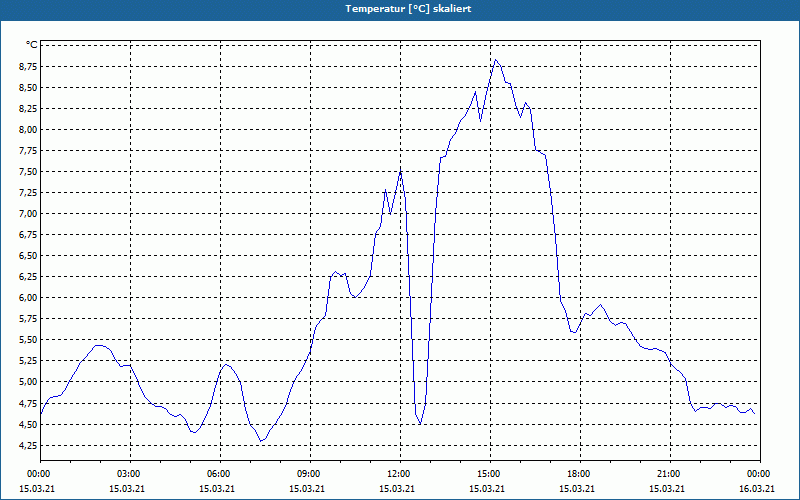This screenshot has width=800, height=500.
Task: Click the "°C" unit label atop the y-axis
Action: tap(31, 45)
